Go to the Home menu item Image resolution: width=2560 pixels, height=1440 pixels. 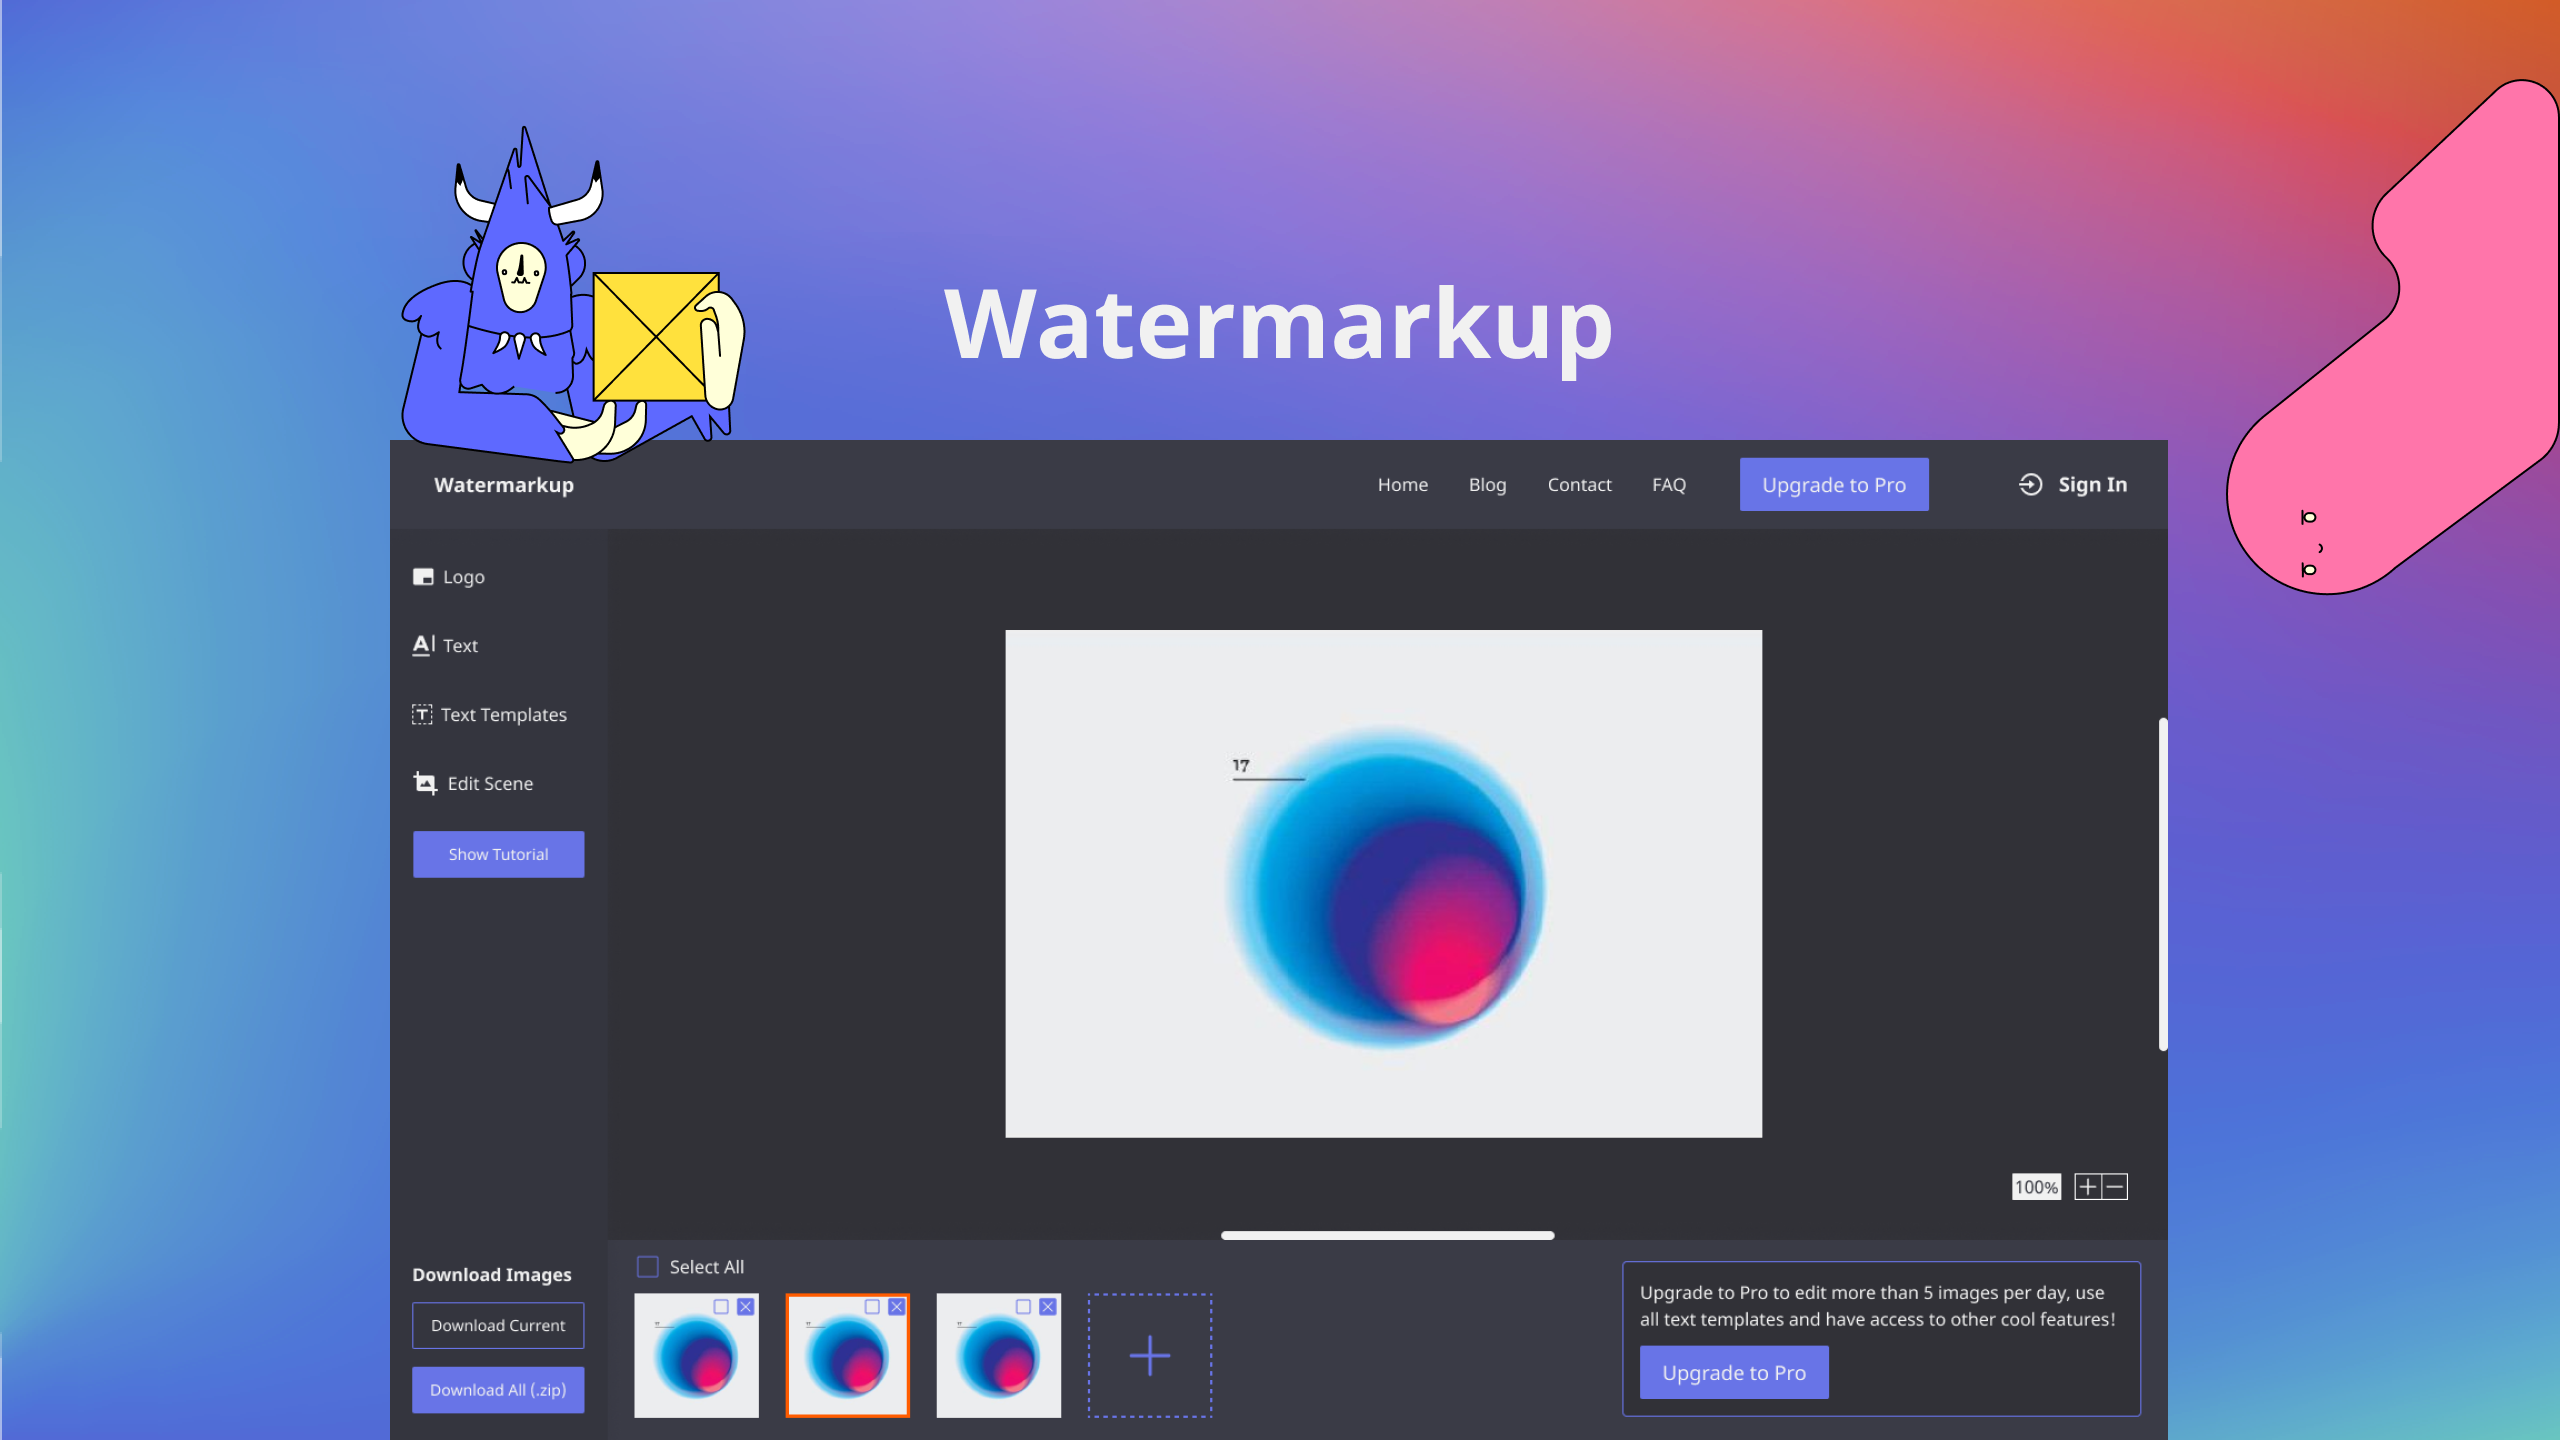1402,484
